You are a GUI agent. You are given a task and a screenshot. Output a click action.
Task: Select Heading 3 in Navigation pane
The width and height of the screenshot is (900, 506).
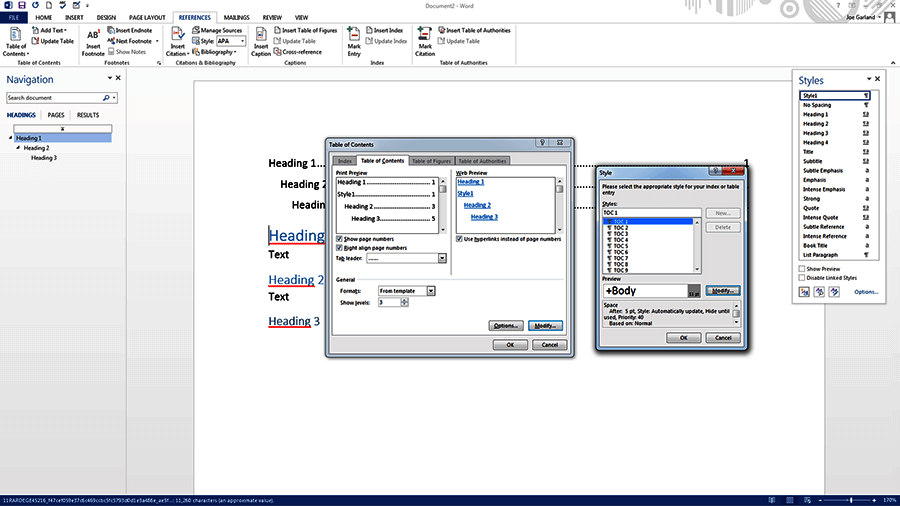[x=44, y=158]
